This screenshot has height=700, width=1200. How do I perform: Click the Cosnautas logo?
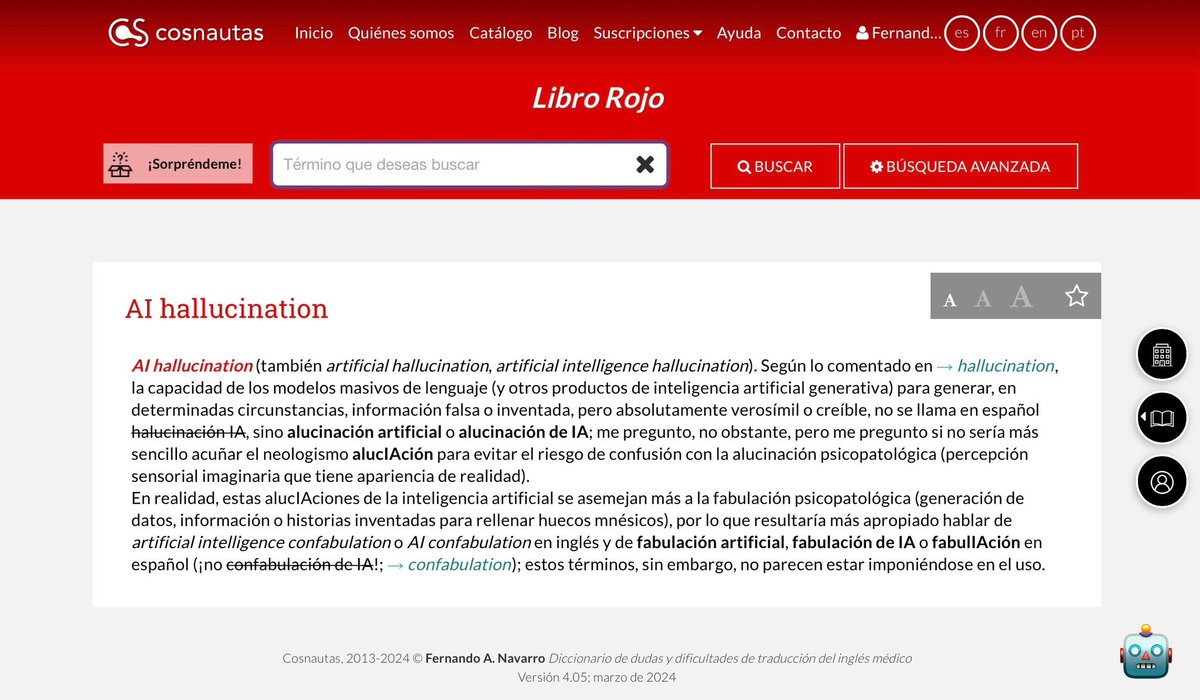pyautogui.click(x=186, y=32)
